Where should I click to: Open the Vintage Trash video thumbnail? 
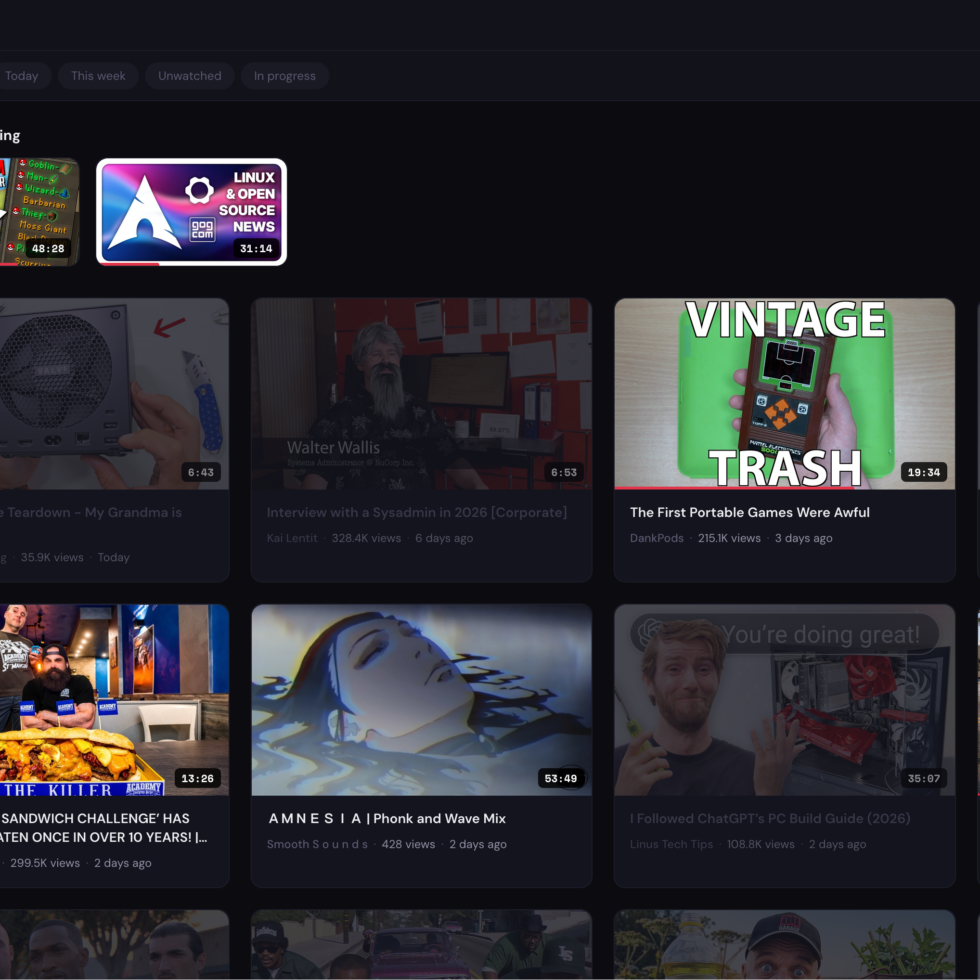(784, 394)
